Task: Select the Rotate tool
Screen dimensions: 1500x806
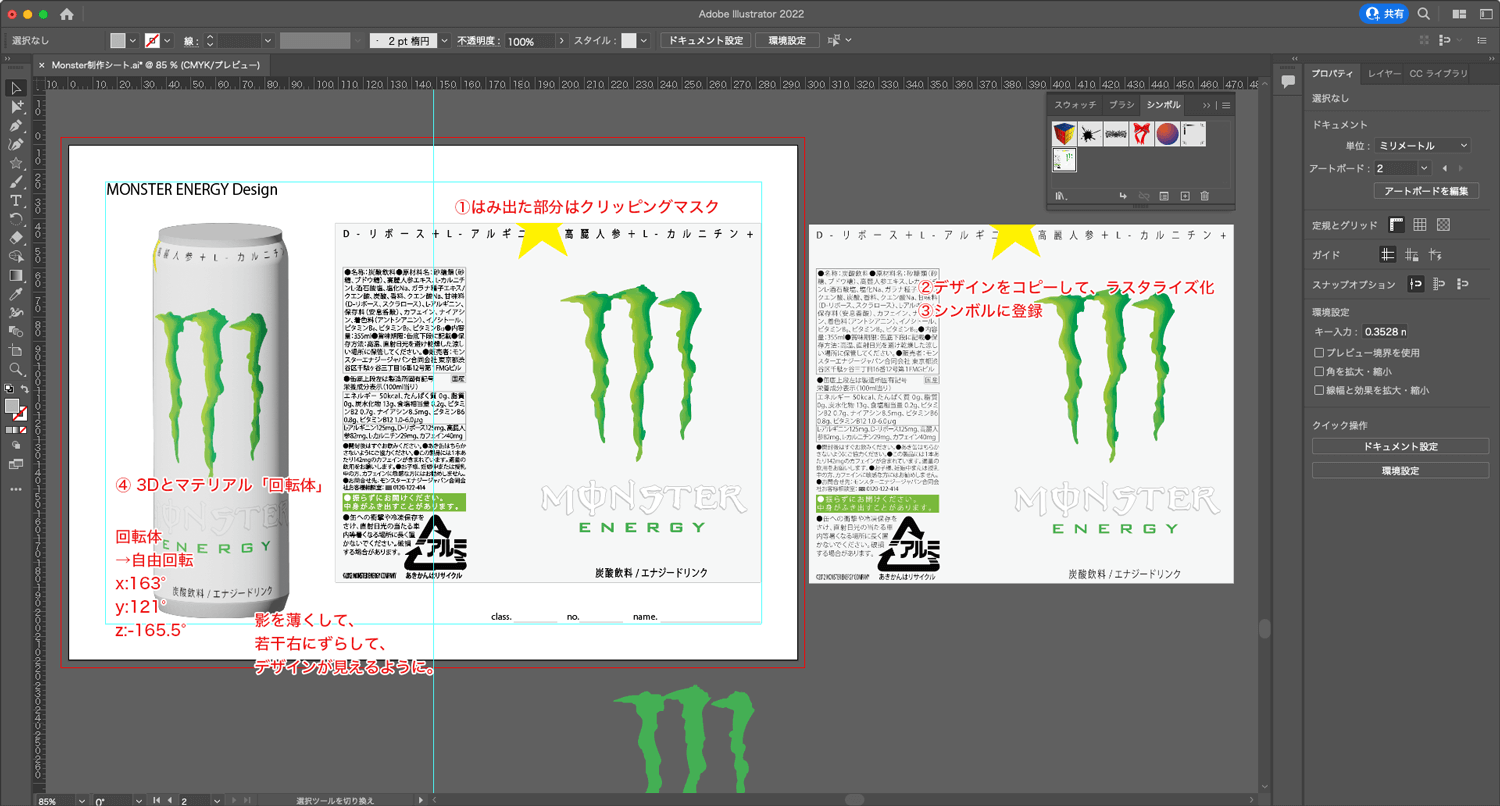Action: pyautogui.click(x=16, y=219)
